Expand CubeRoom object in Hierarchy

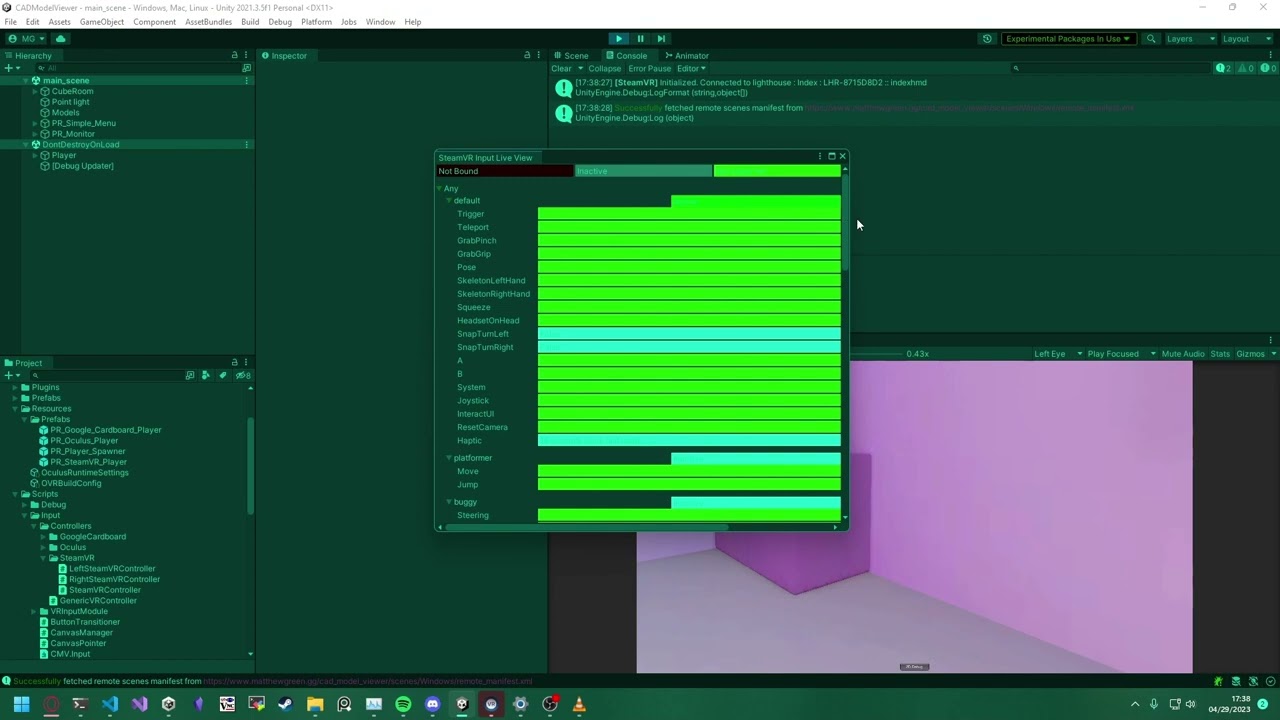[35, 92]
